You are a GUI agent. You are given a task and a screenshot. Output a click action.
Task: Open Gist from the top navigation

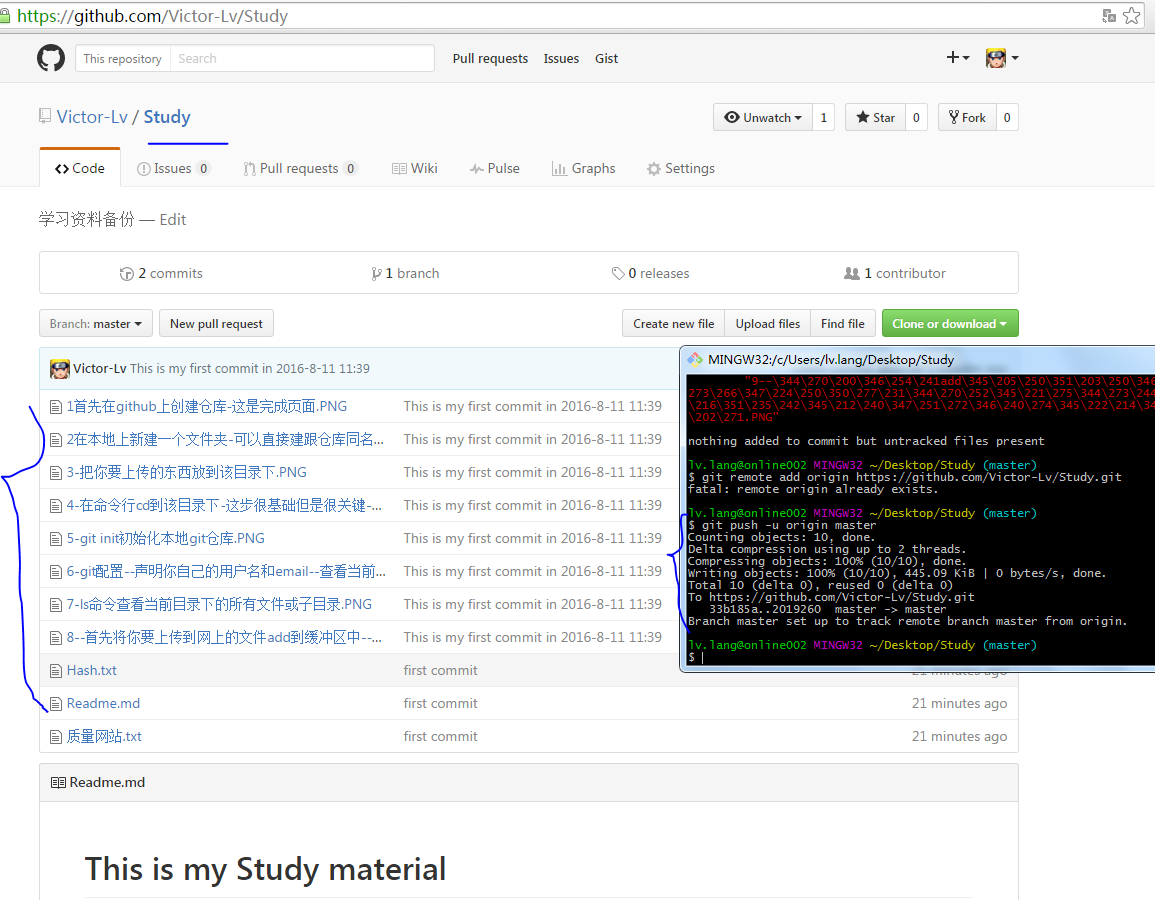click(606, 58)
